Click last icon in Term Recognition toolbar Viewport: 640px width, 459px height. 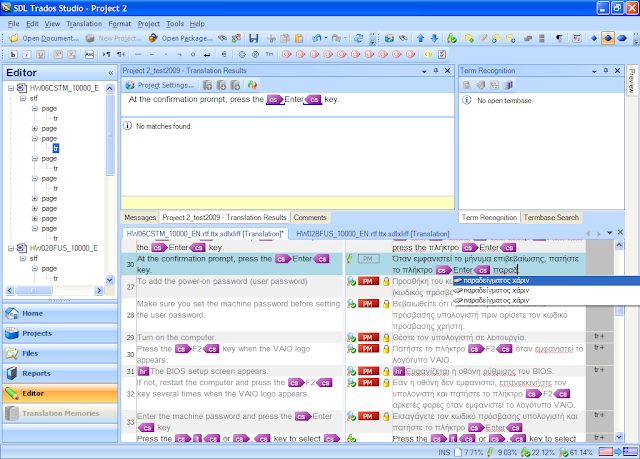point(508,85)
